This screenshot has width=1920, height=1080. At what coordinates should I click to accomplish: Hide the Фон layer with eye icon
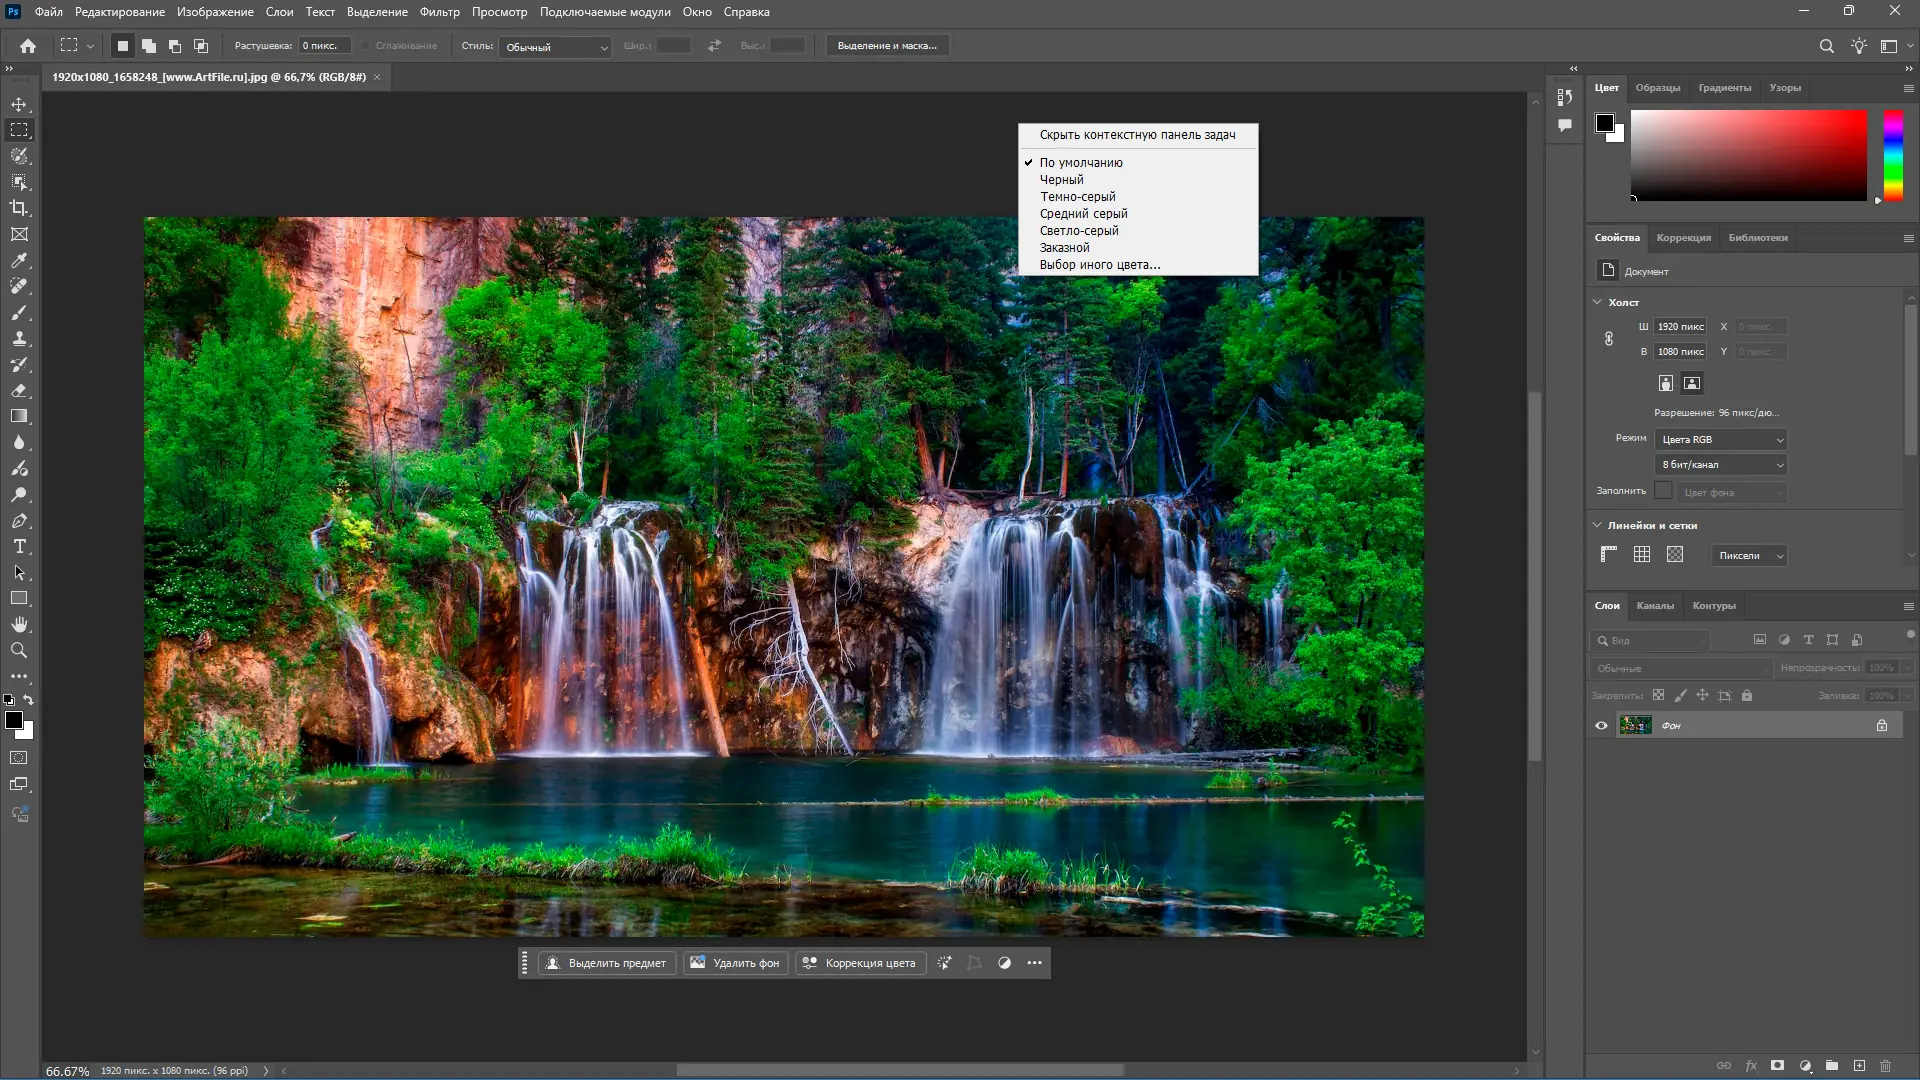point(1601,726)
